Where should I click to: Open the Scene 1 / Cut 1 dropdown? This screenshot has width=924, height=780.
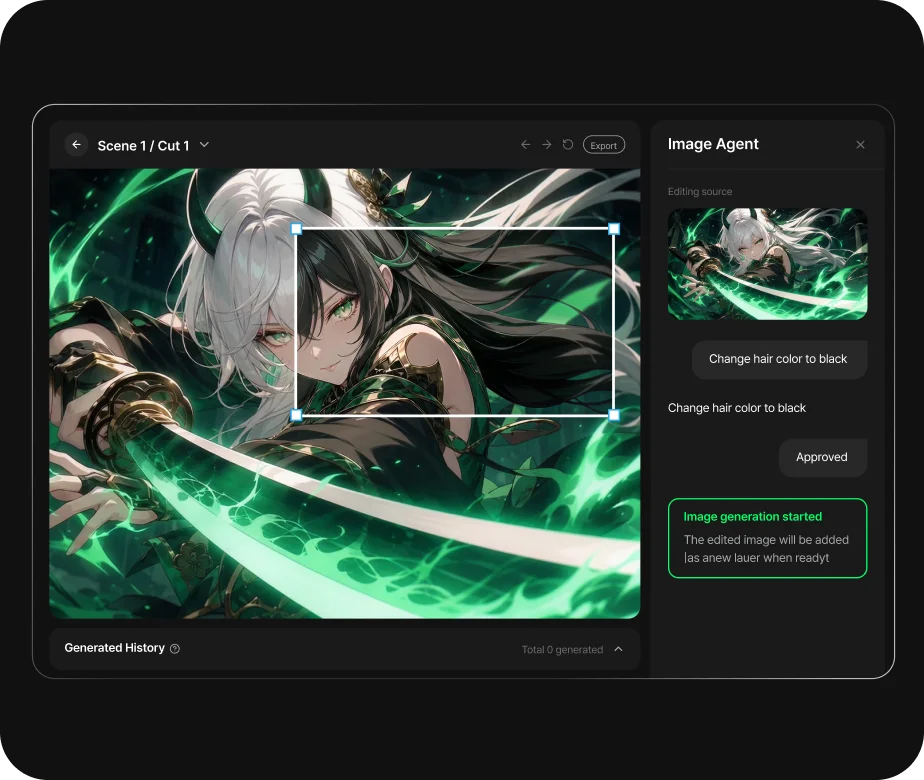click(x=204, y=145)
